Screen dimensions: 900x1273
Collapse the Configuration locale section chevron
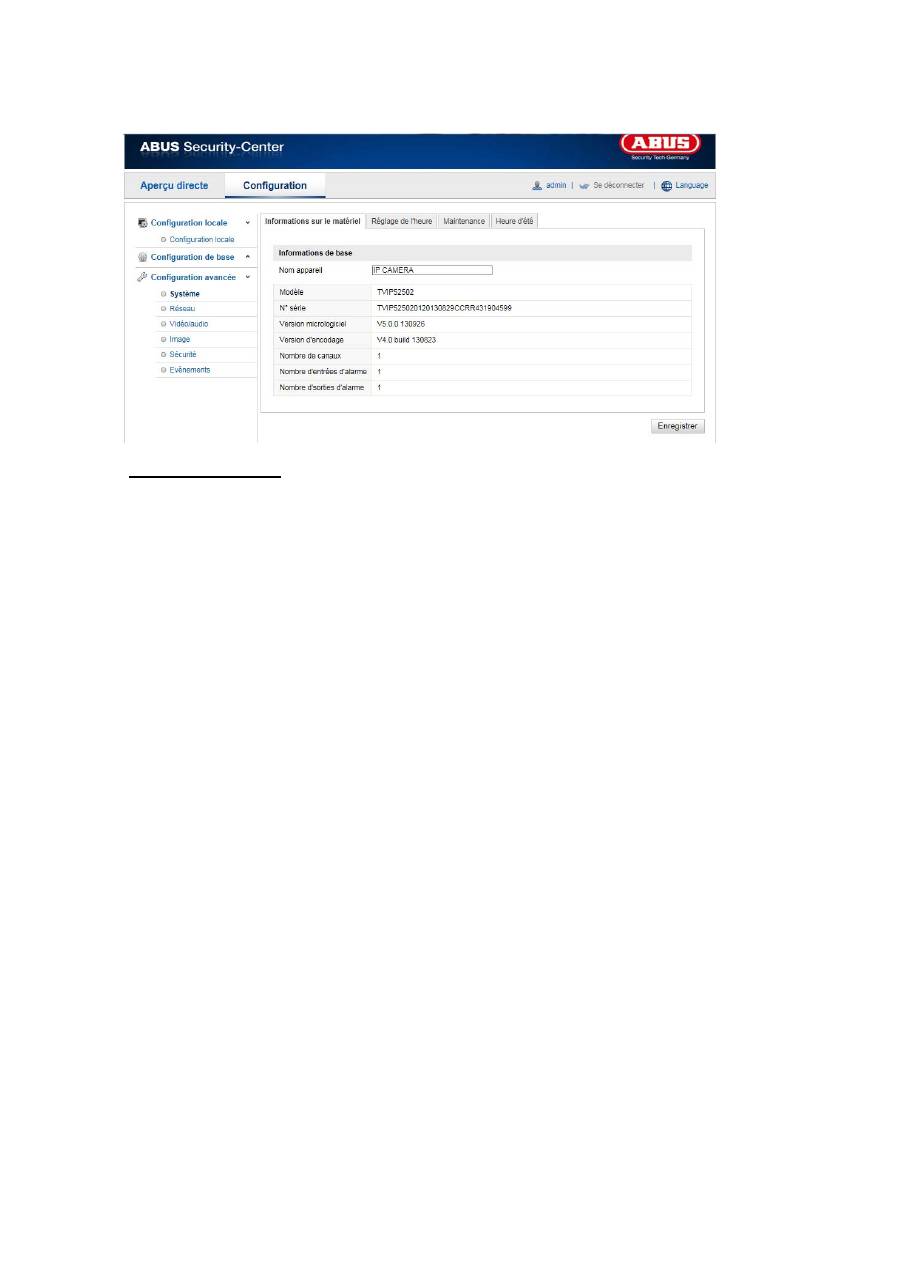point(247,222)
